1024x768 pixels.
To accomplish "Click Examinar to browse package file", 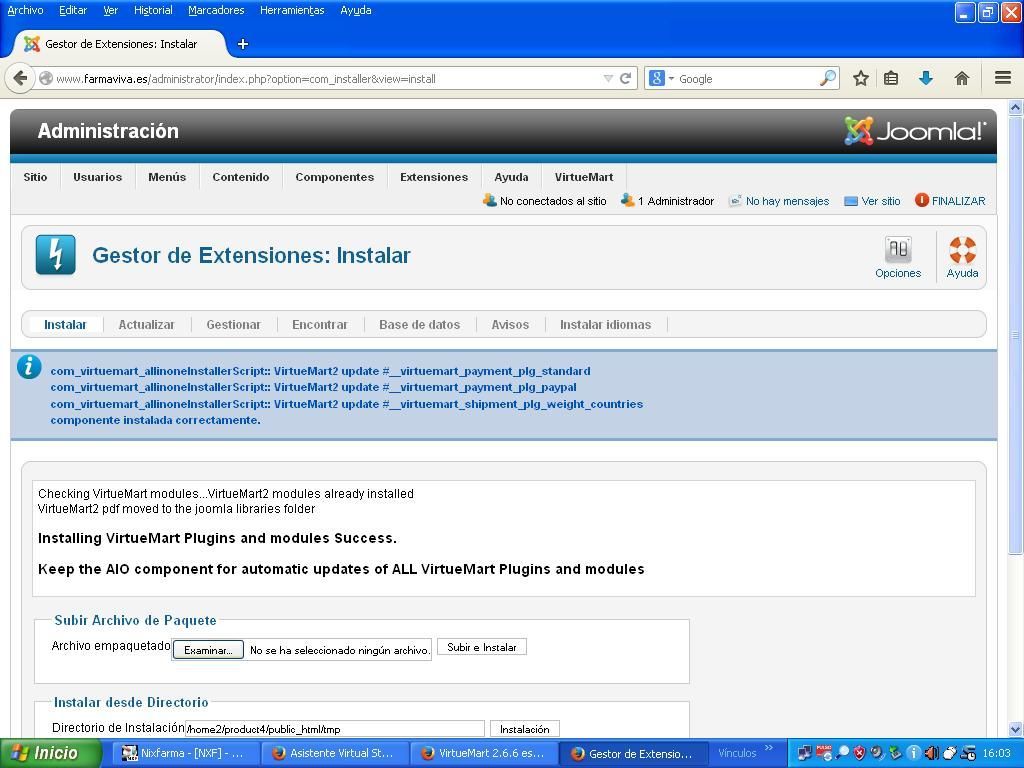I will pyautogui.click(x=208, y=650).
